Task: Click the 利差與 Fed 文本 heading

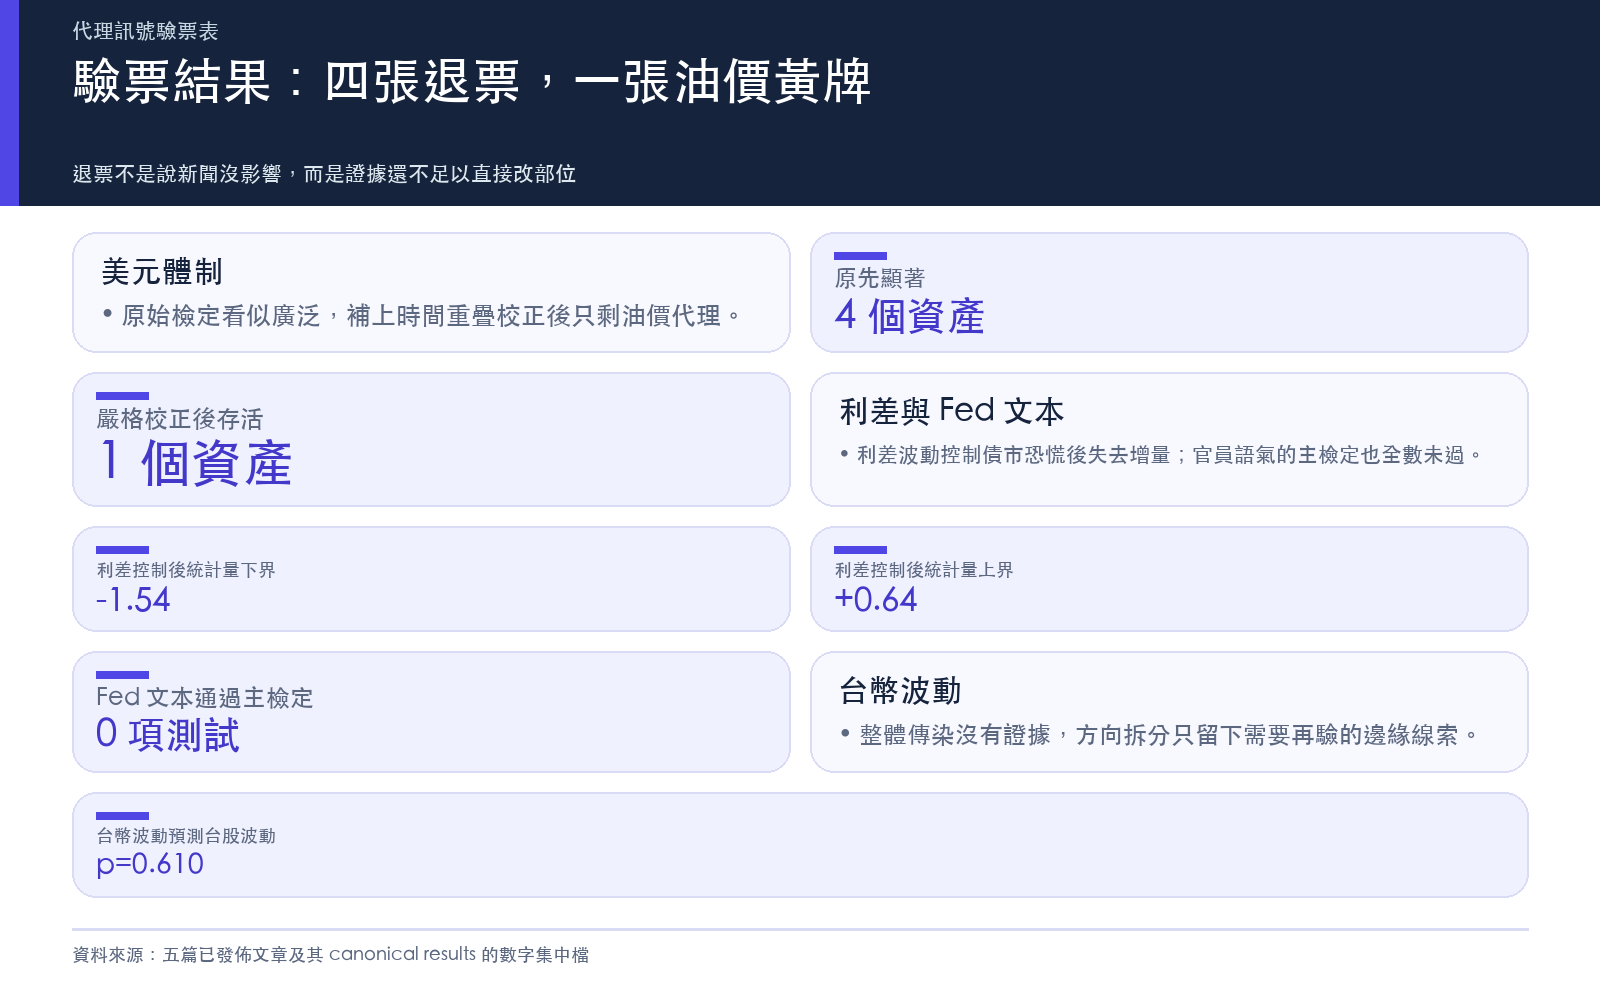Action: [x=951, y=411]
